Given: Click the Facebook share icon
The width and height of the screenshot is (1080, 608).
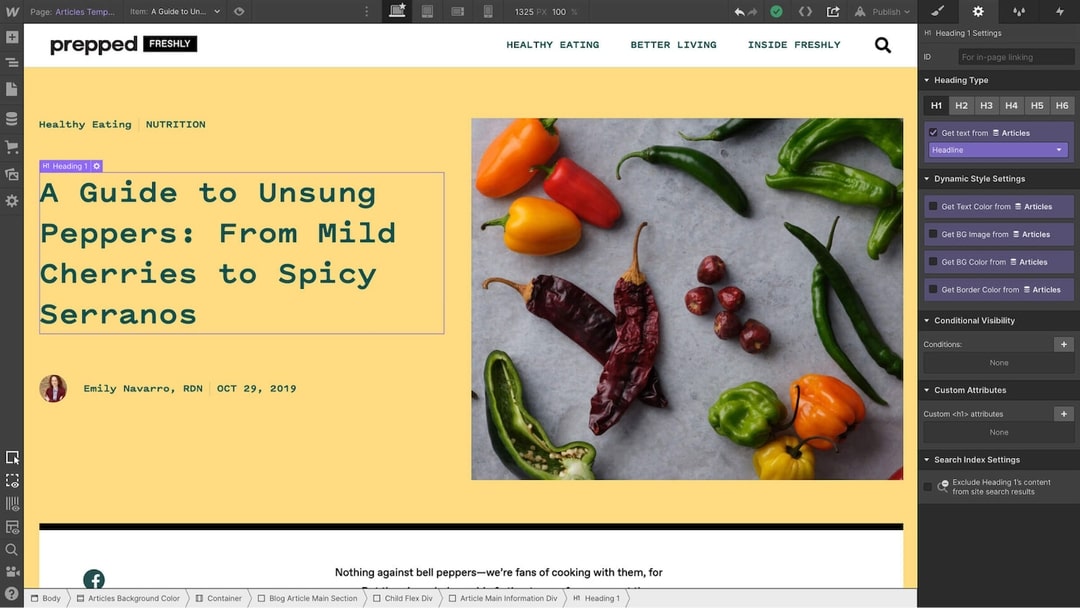Looking at the screenshot, I should coord(94,579).
